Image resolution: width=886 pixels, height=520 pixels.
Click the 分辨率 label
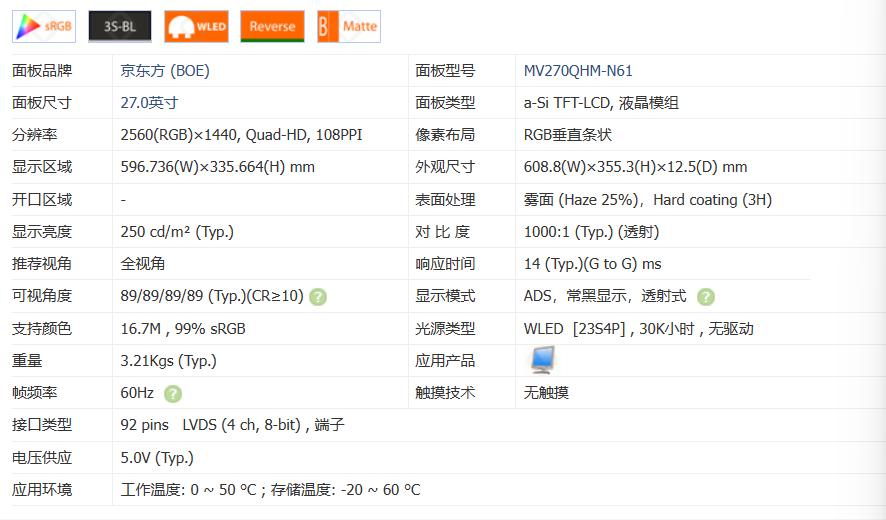click(x=34, y=135)
